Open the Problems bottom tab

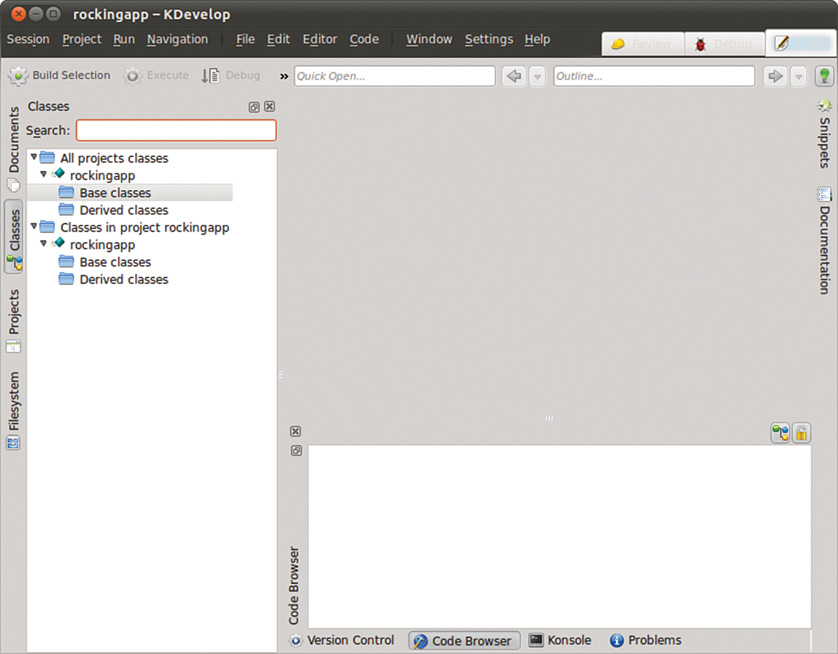click(x=646, y=640)
